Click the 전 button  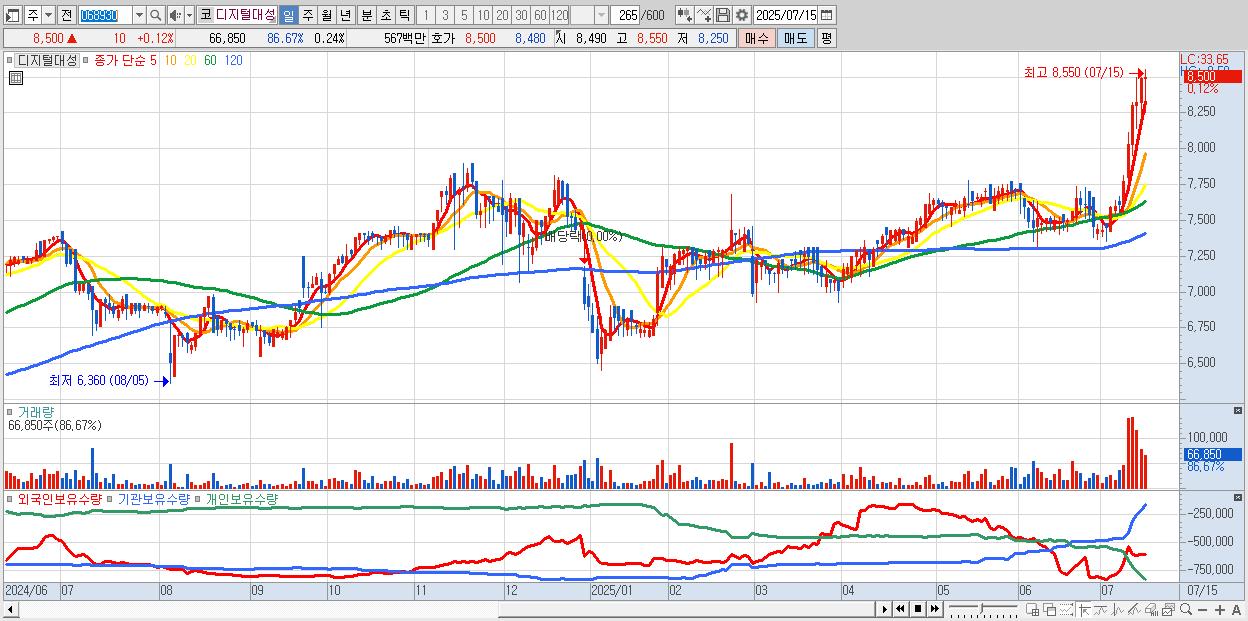(66, 16)
